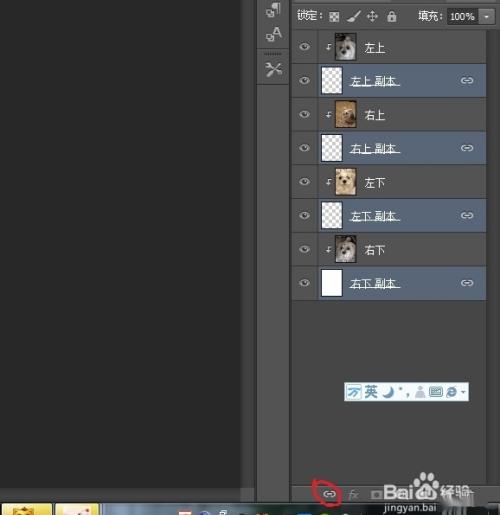This screenshot has height=515, width=500.
Task: Click the 左下 副本 transparent layer thumbnail
Action: tap(332, 215)
